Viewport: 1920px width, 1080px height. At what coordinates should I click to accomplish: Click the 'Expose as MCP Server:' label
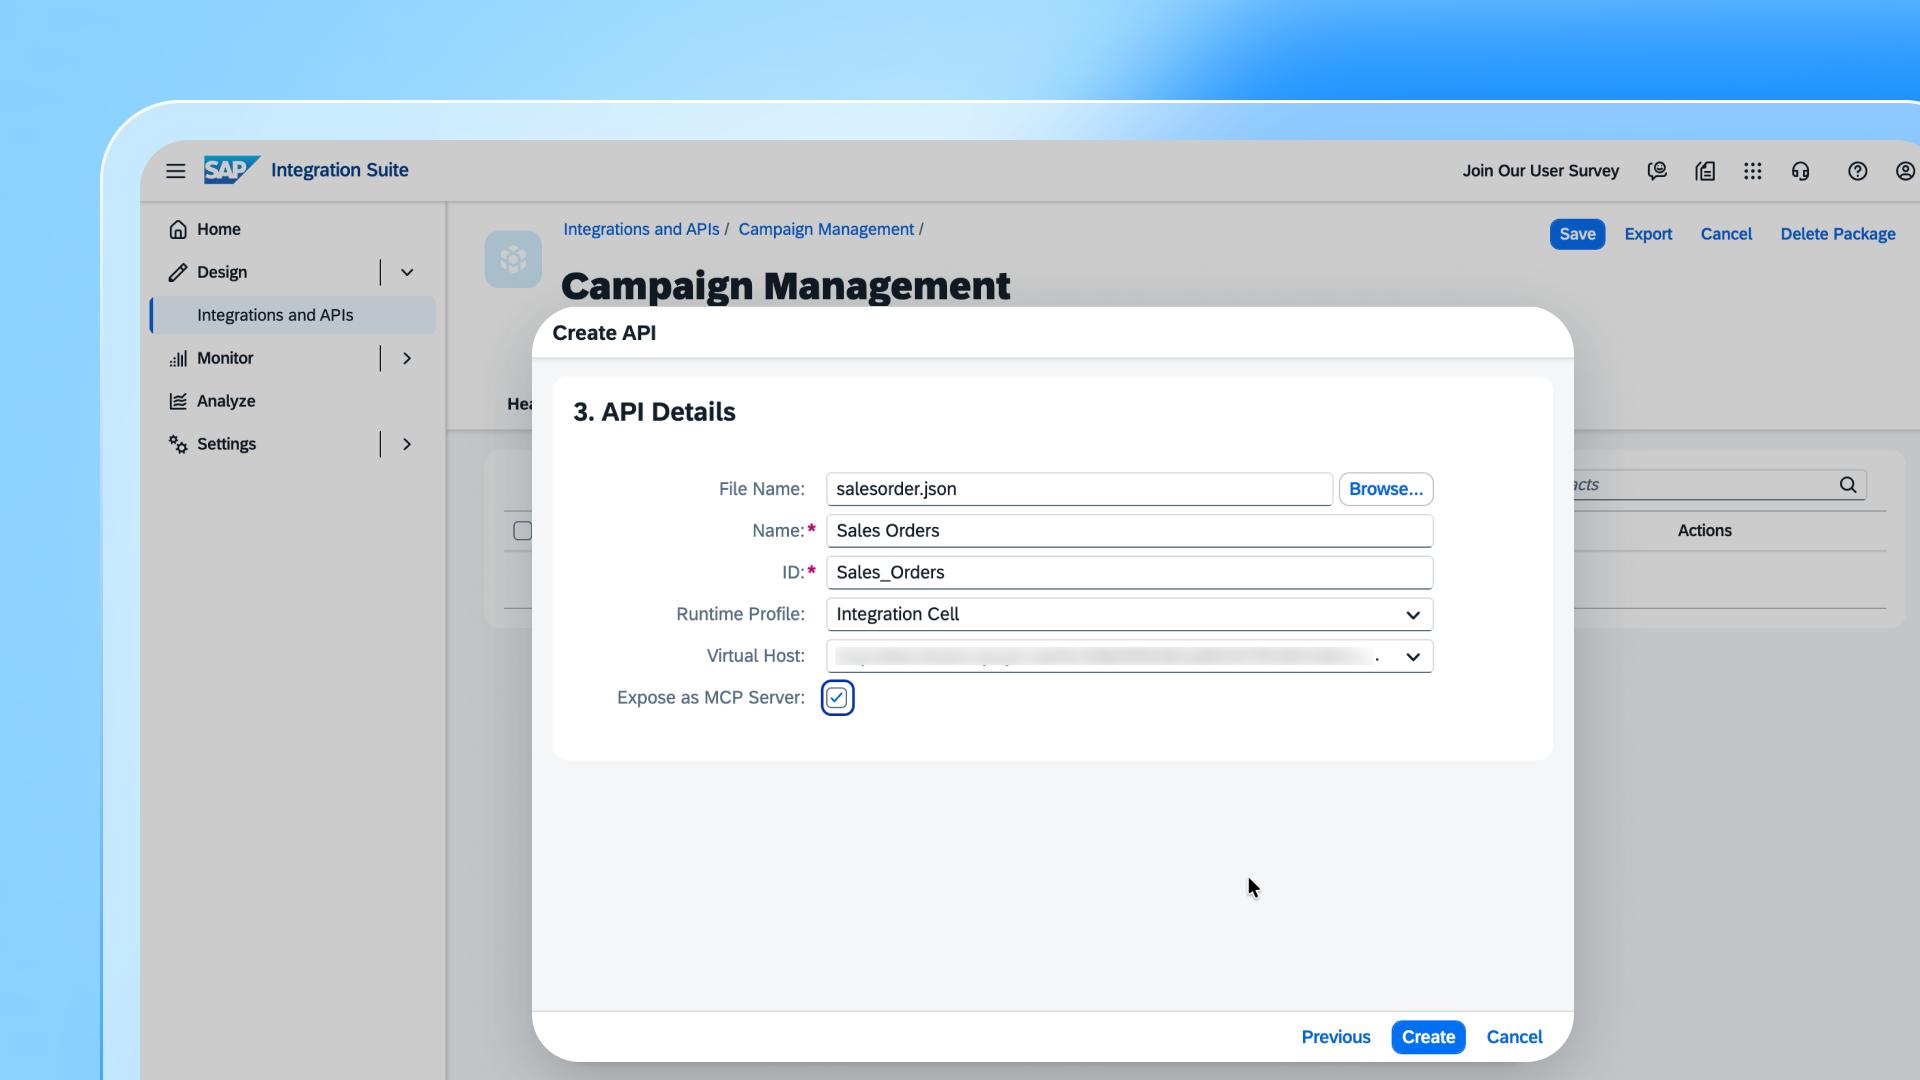tap(710, 698)
